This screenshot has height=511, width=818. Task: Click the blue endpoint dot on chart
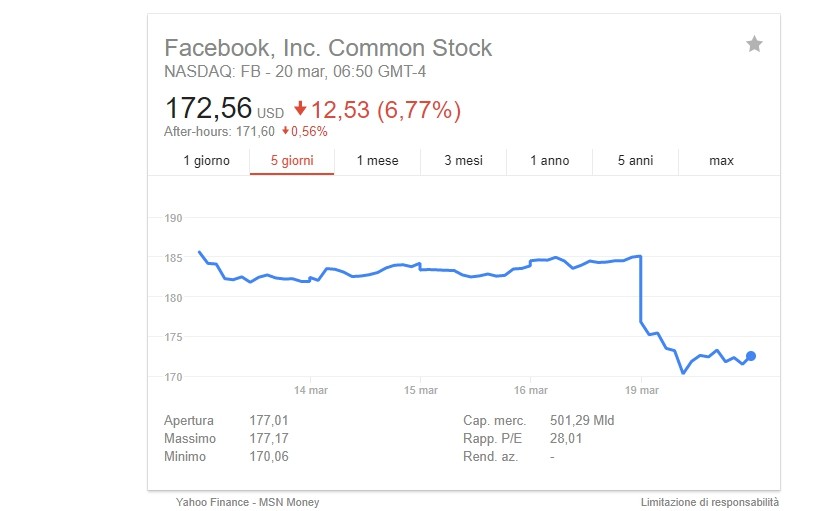[x=751, y=356]
